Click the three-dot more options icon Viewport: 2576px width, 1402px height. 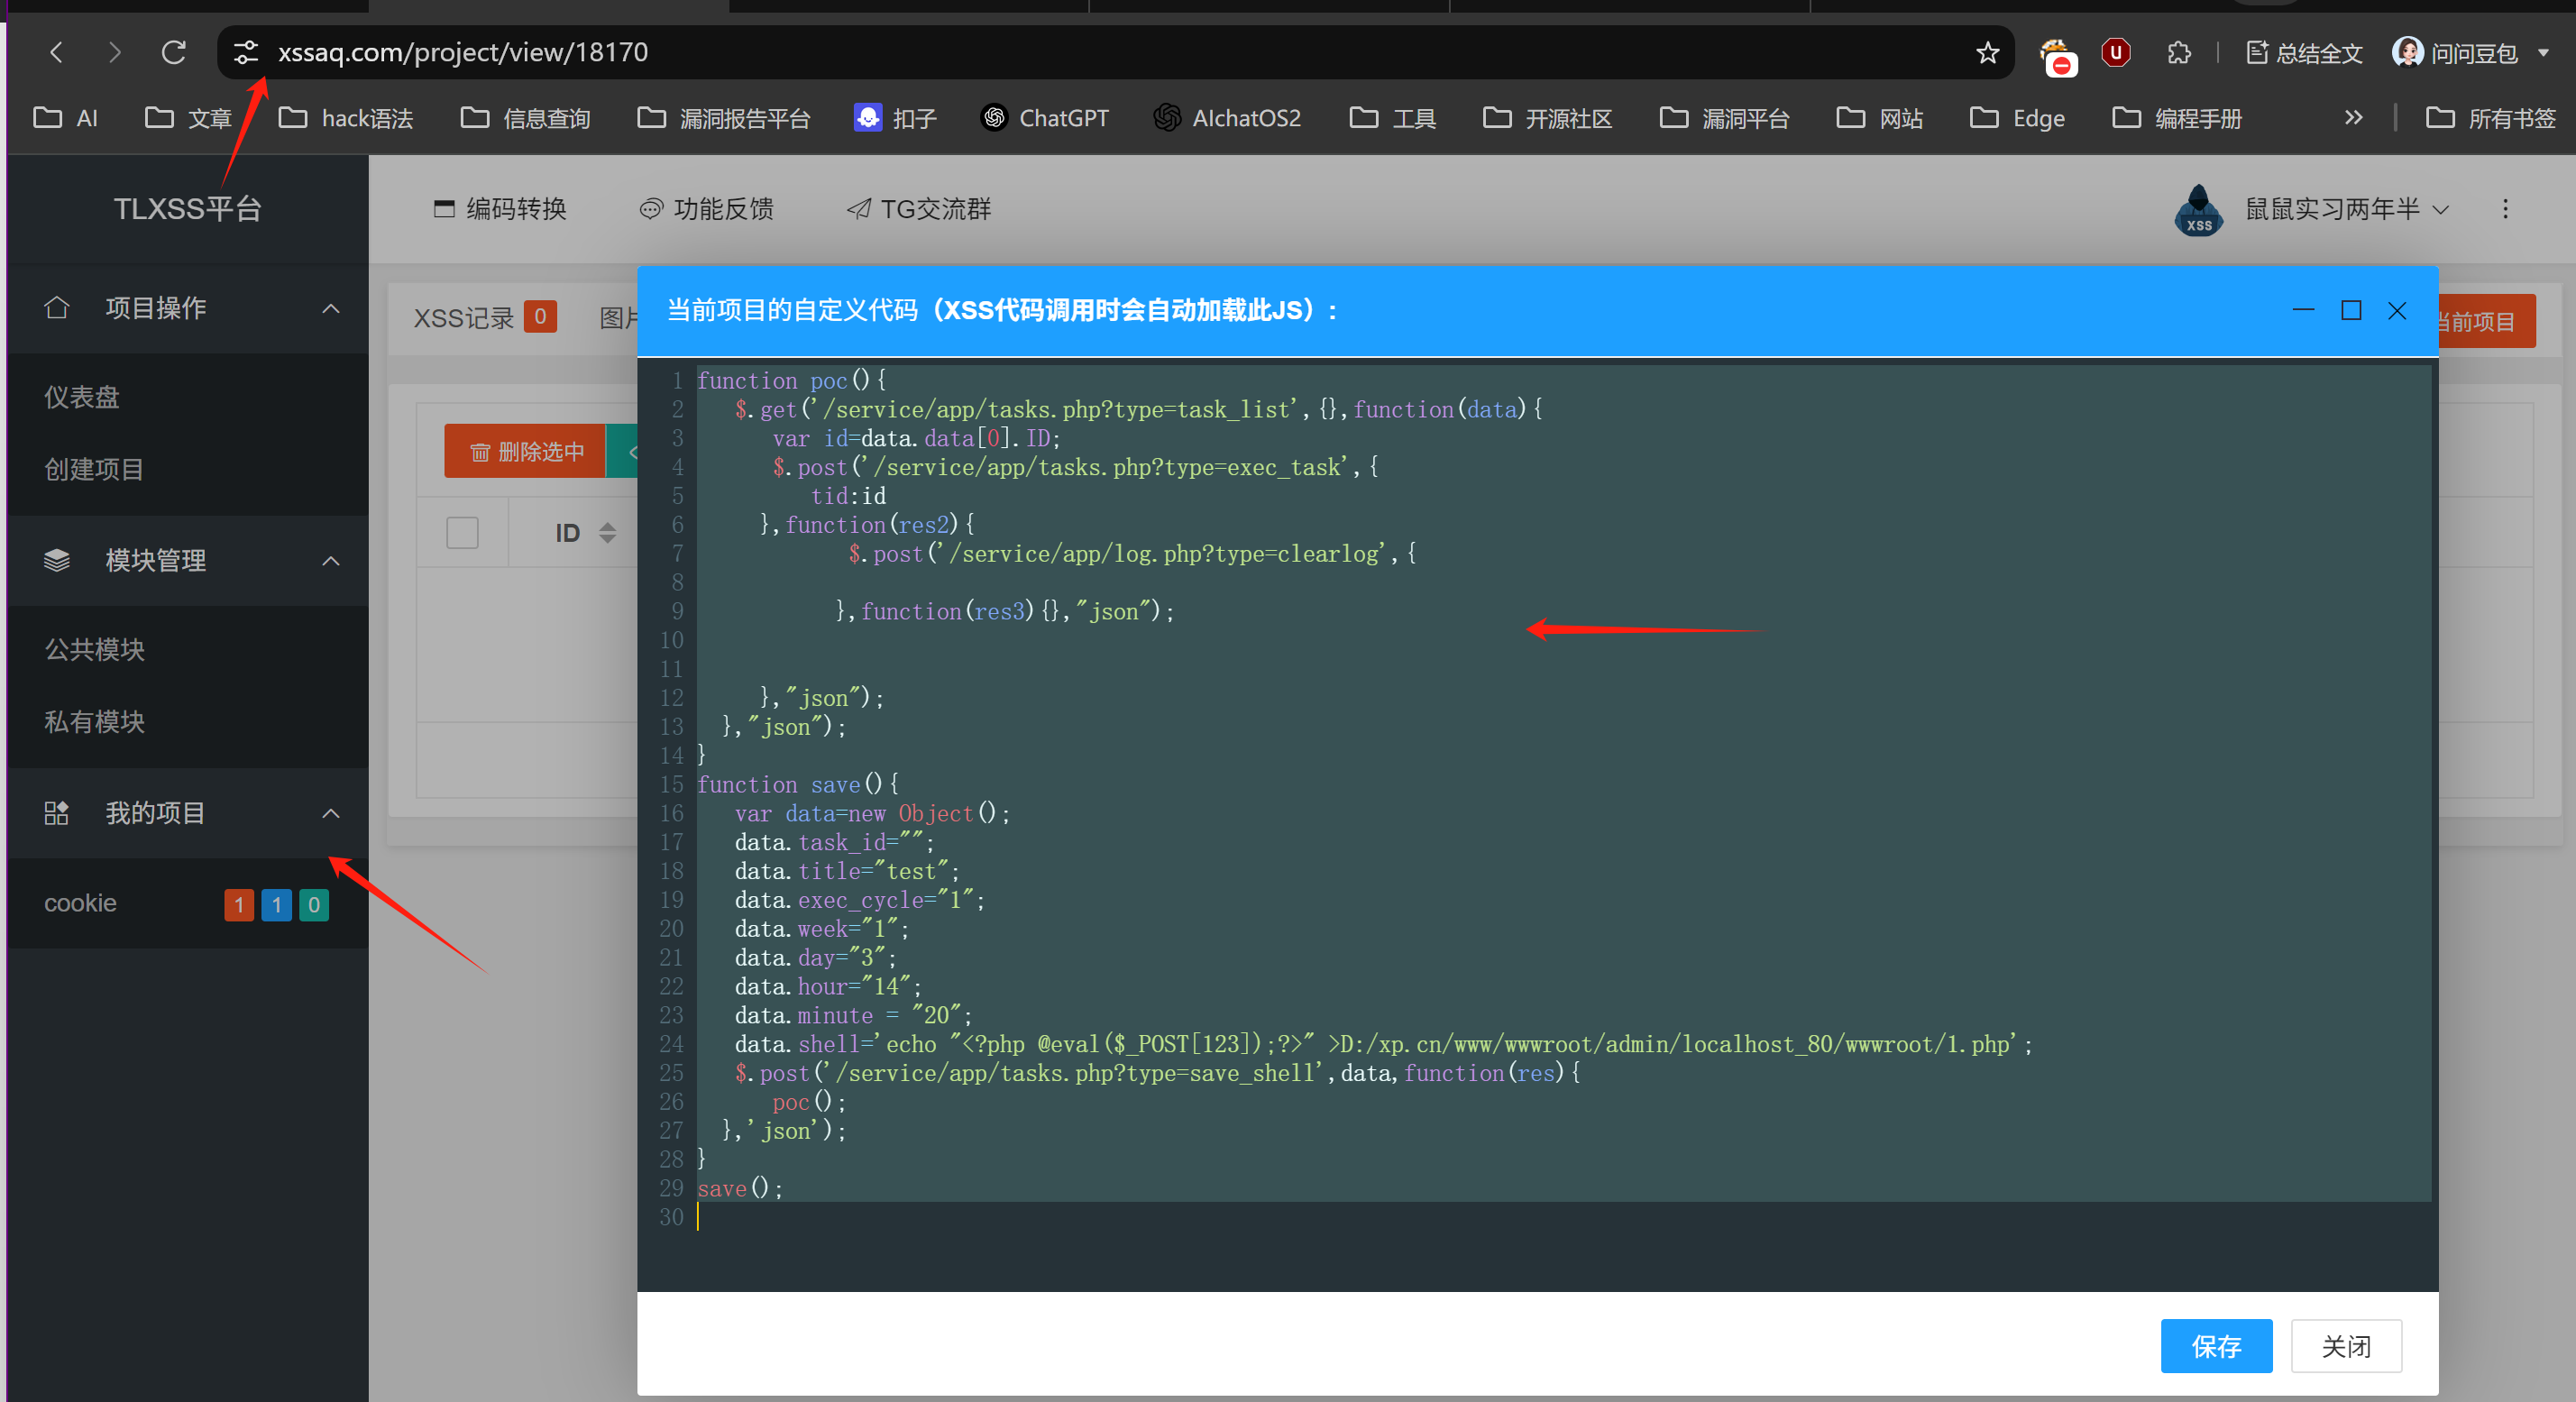[x=2505, y=208]
